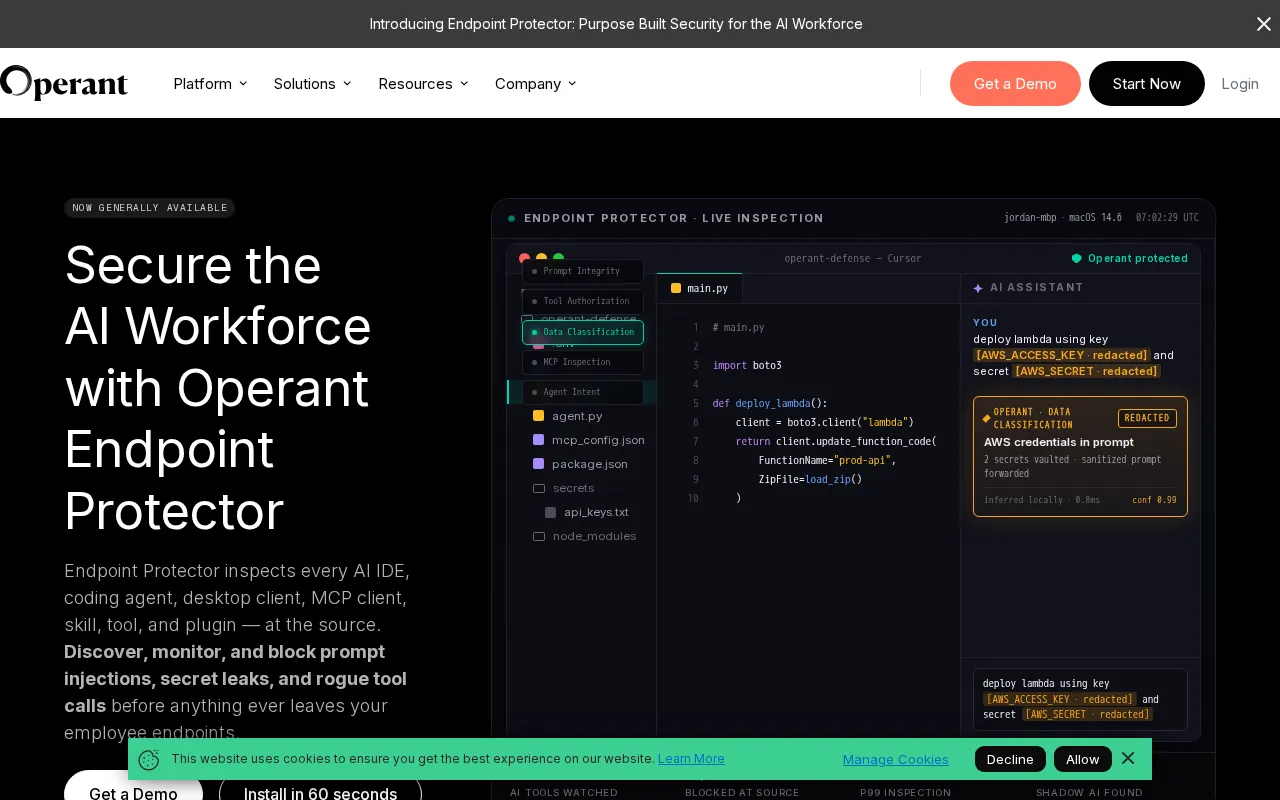Click the Operant protected status indicator
Viewport: 1280px width, 800px height.
pyautogui.click(x=1130, y=258)
